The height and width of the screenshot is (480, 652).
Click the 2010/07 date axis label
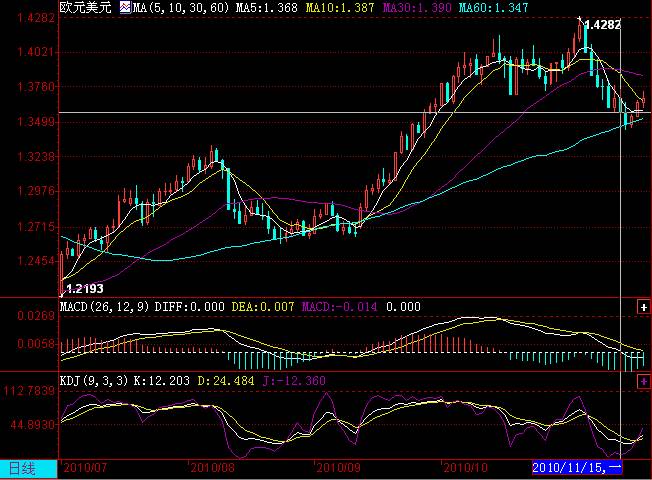pyautogui.click(x=85, y=468)
